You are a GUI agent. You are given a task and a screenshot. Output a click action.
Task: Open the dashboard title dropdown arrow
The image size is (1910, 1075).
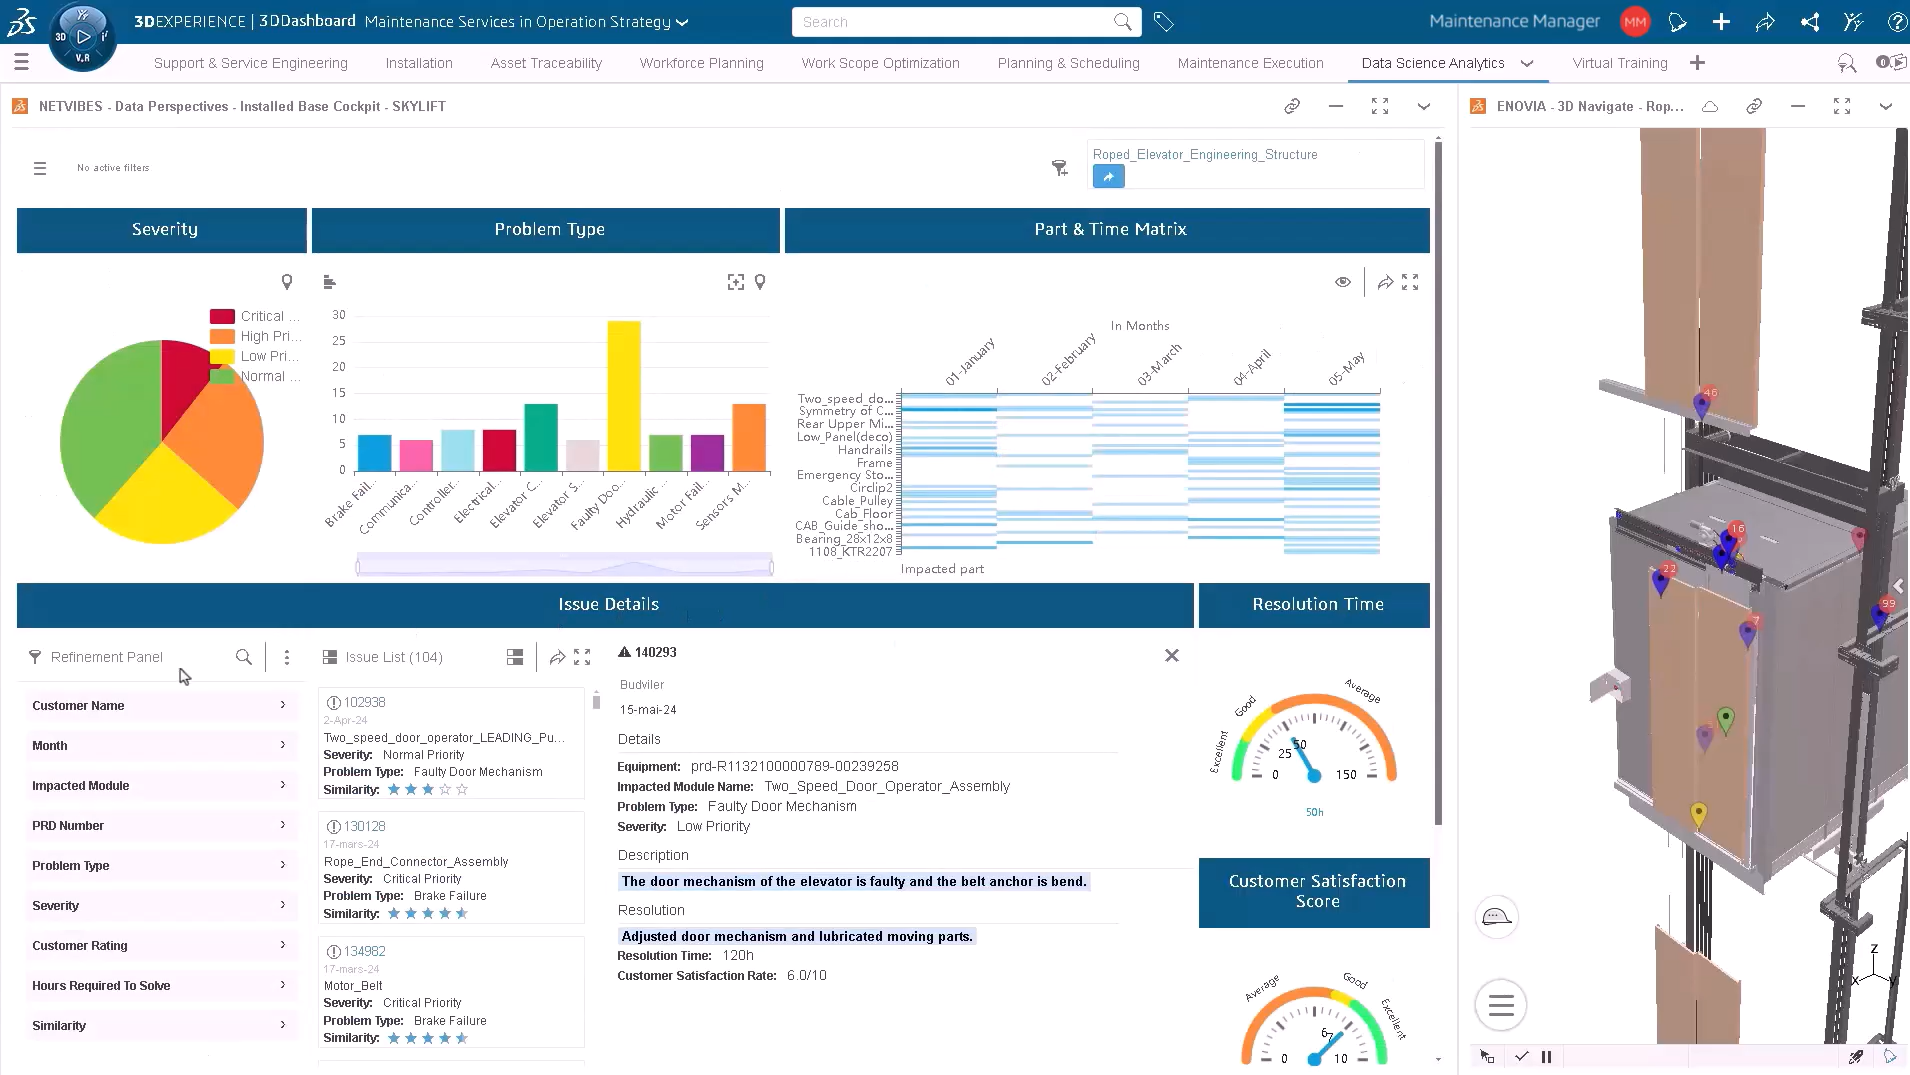click(x=682, y=22)
